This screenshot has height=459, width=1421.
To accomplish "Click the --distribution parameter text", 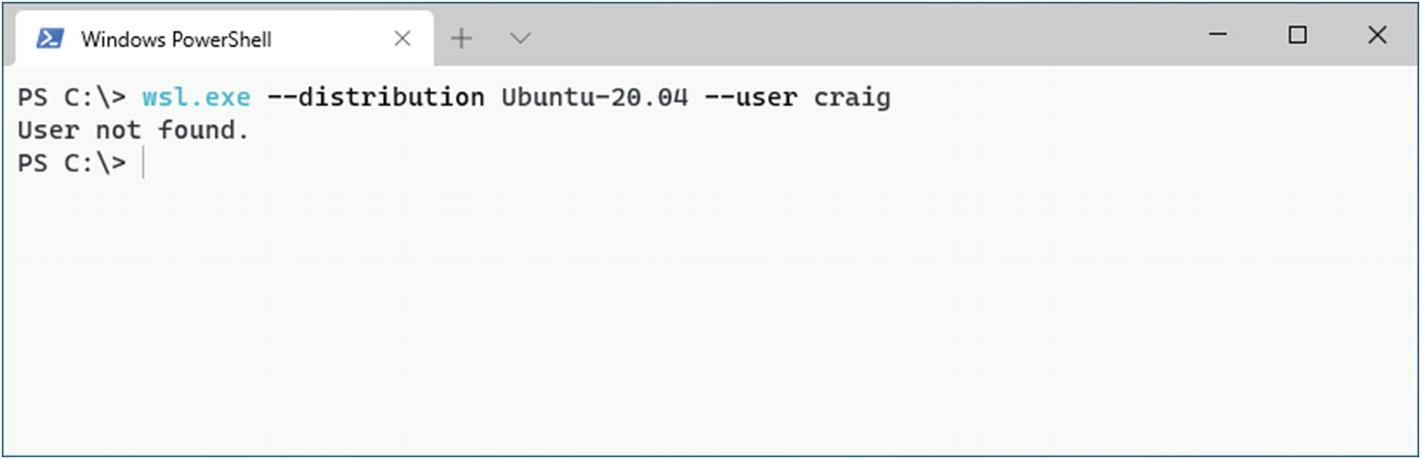I will (375, 98).
